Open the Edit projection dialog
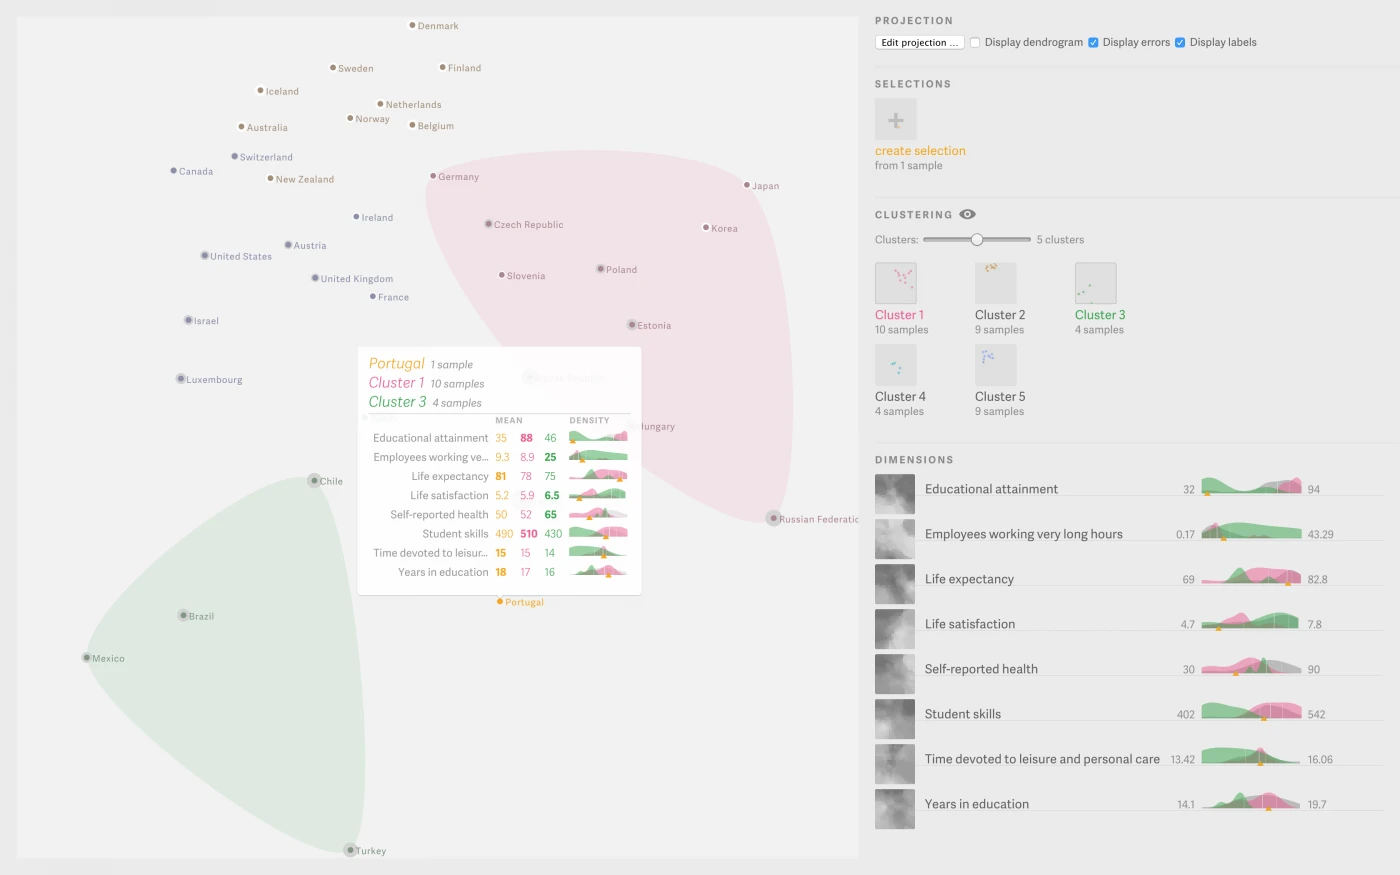This screenshot has height=875, width=1400. 918,42
